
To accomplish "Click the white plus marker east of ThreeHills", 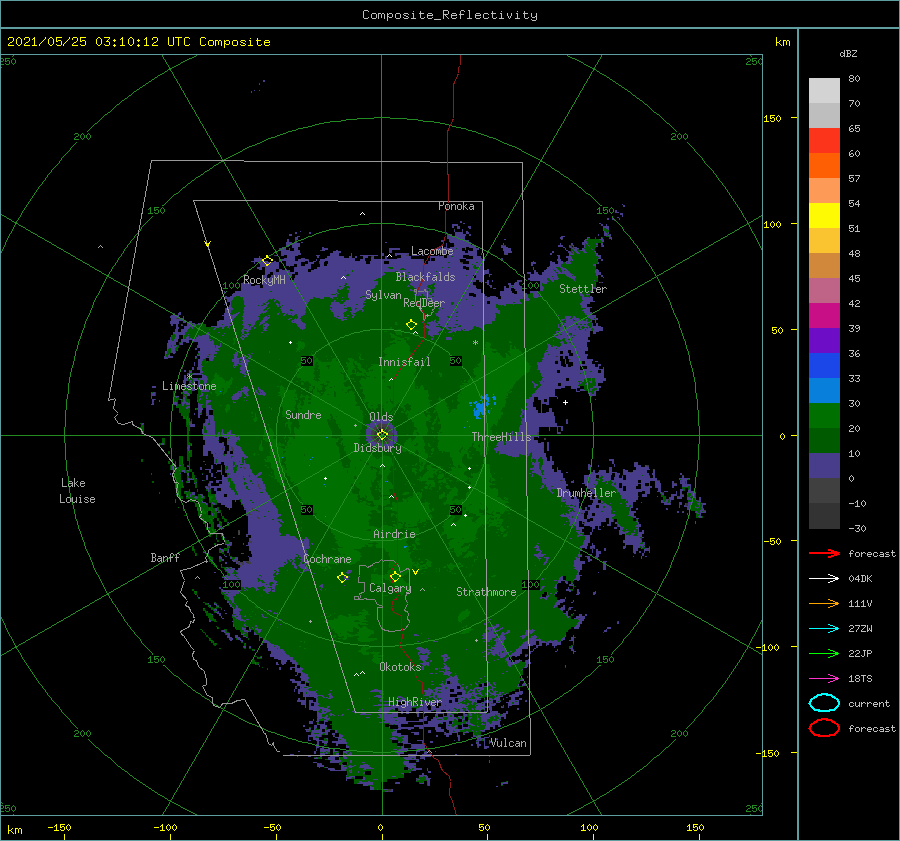I will tap(565, 402).
